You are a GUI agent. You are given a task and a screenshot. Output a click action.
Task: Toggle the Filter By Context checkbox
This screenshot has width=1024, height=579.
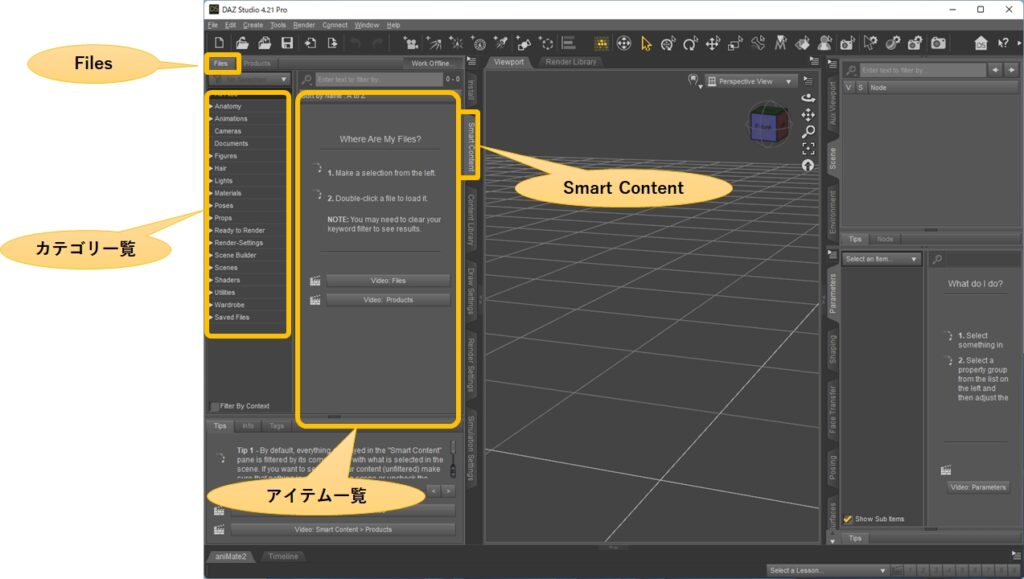214,406
